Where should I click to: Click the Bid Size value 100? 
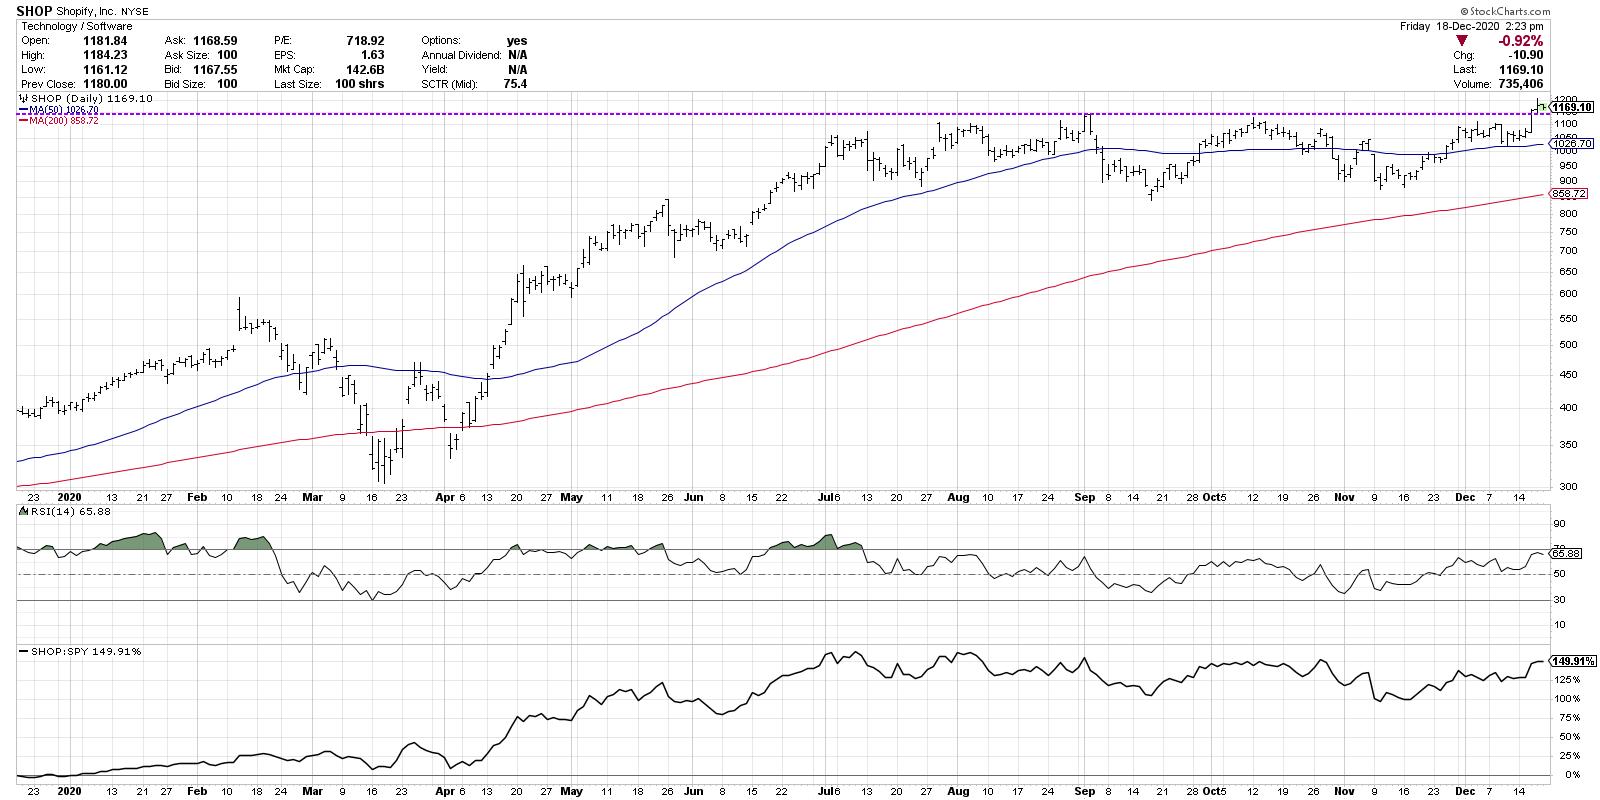coord(227,84)
